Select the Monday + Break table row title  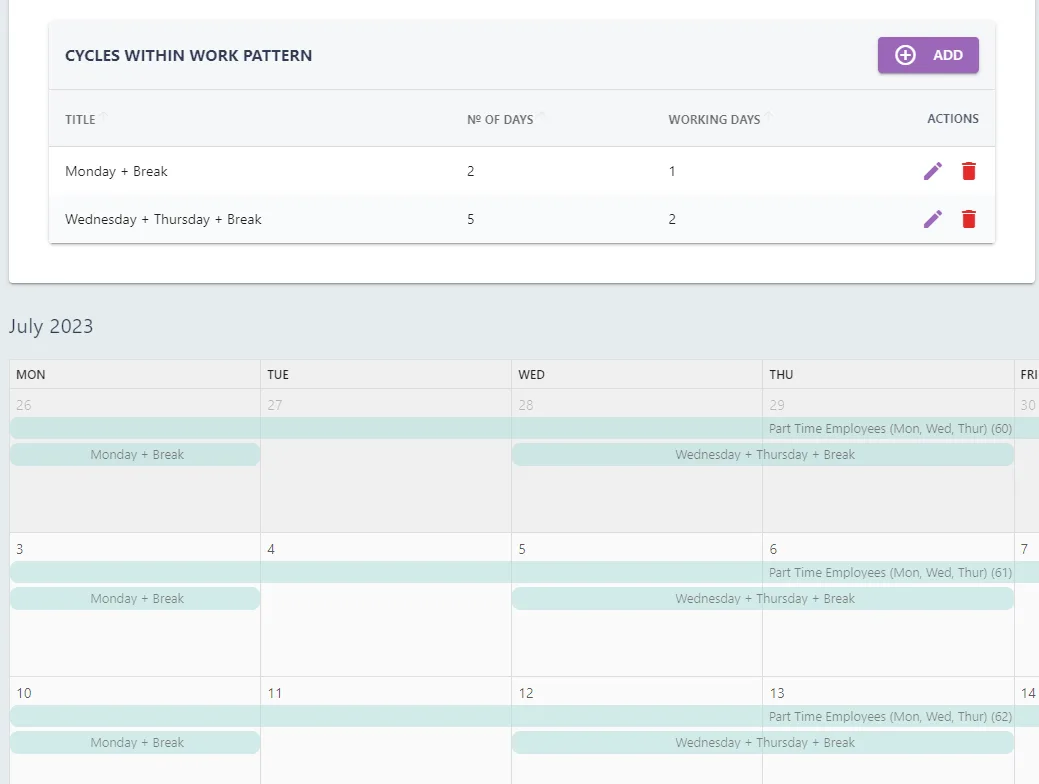(116, 171)
